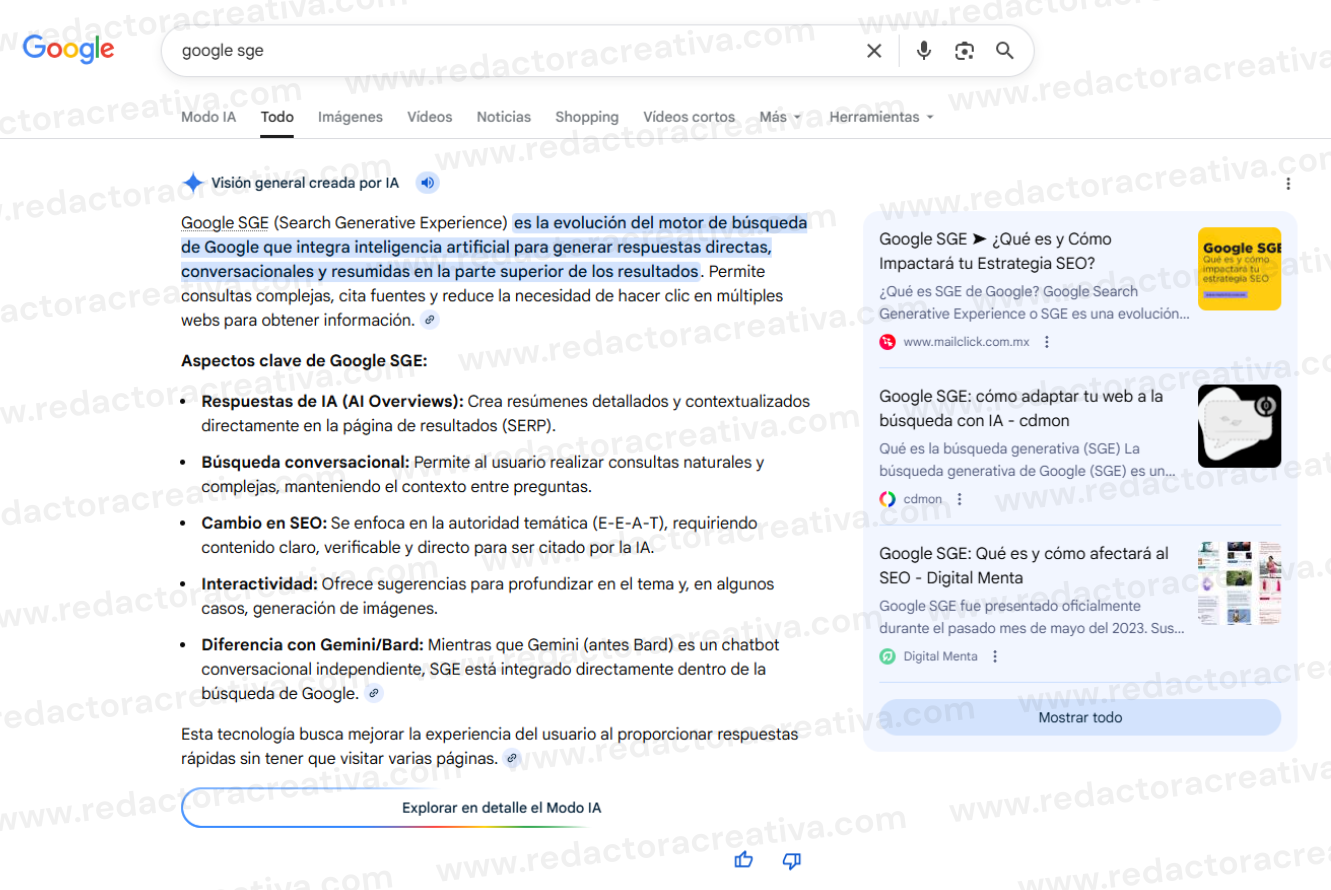Click 'Respuestas de IA (AI Overviews):' text

pos(332,401)
